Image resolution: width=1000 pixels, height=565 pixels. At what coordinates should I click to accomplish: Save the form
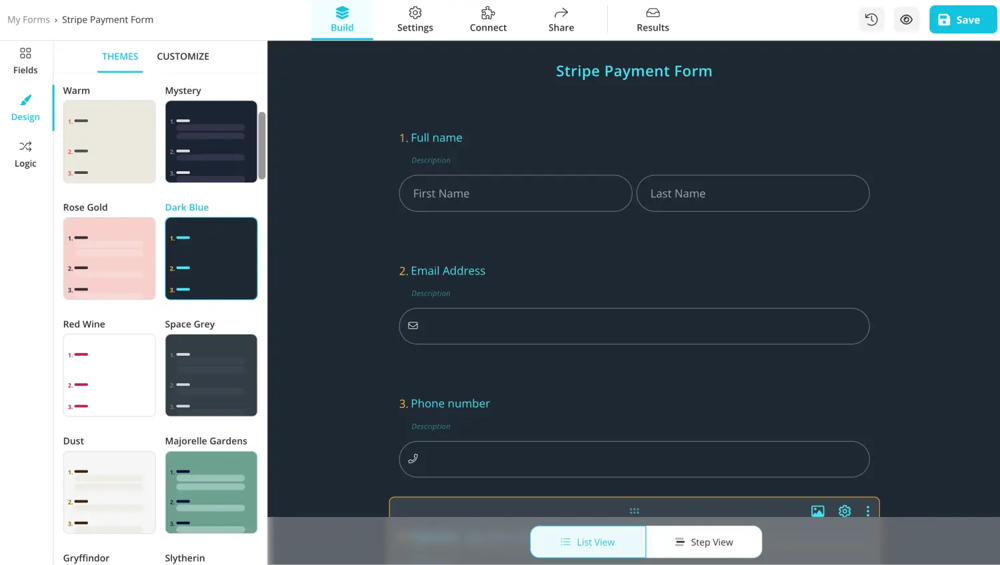(x=962, y=20)
